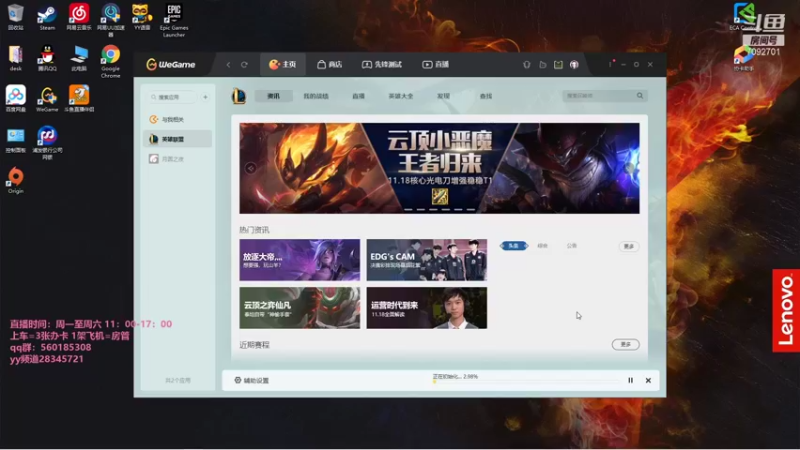Select the second news filter option
The width and height of the screenshot is (800, 450).
click(x=542, y=246)
